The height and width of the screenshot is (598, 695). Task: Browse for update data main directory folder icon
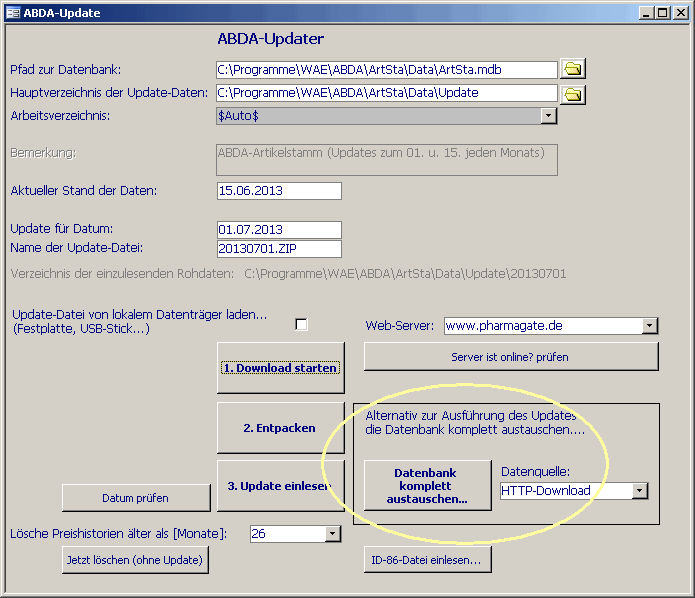(x=573, y=94)
